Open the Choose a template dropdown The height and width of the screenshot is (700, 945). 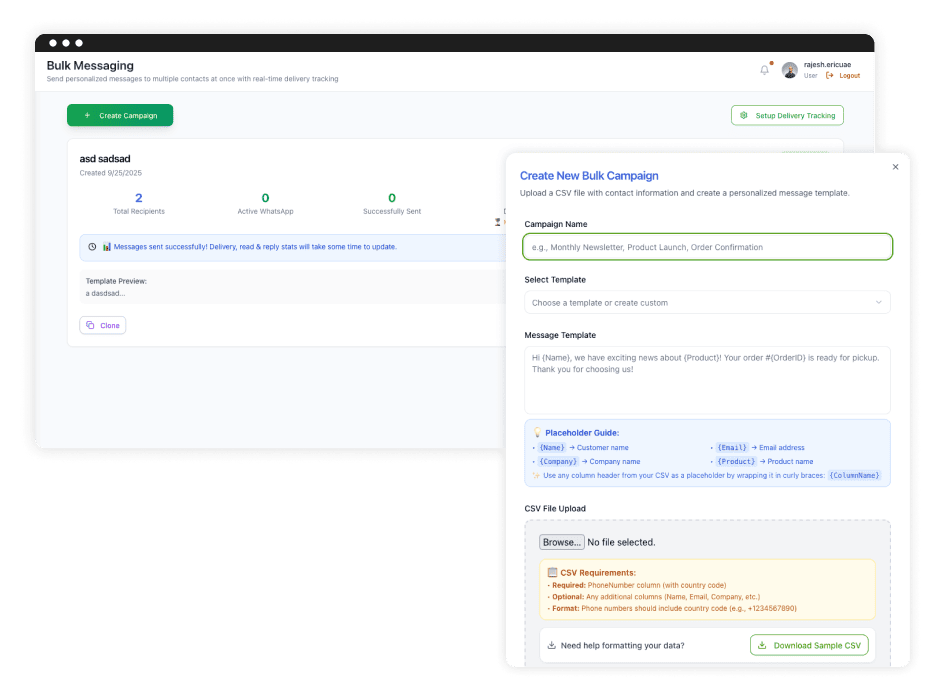pyautogui.click(x=707, y=302)
